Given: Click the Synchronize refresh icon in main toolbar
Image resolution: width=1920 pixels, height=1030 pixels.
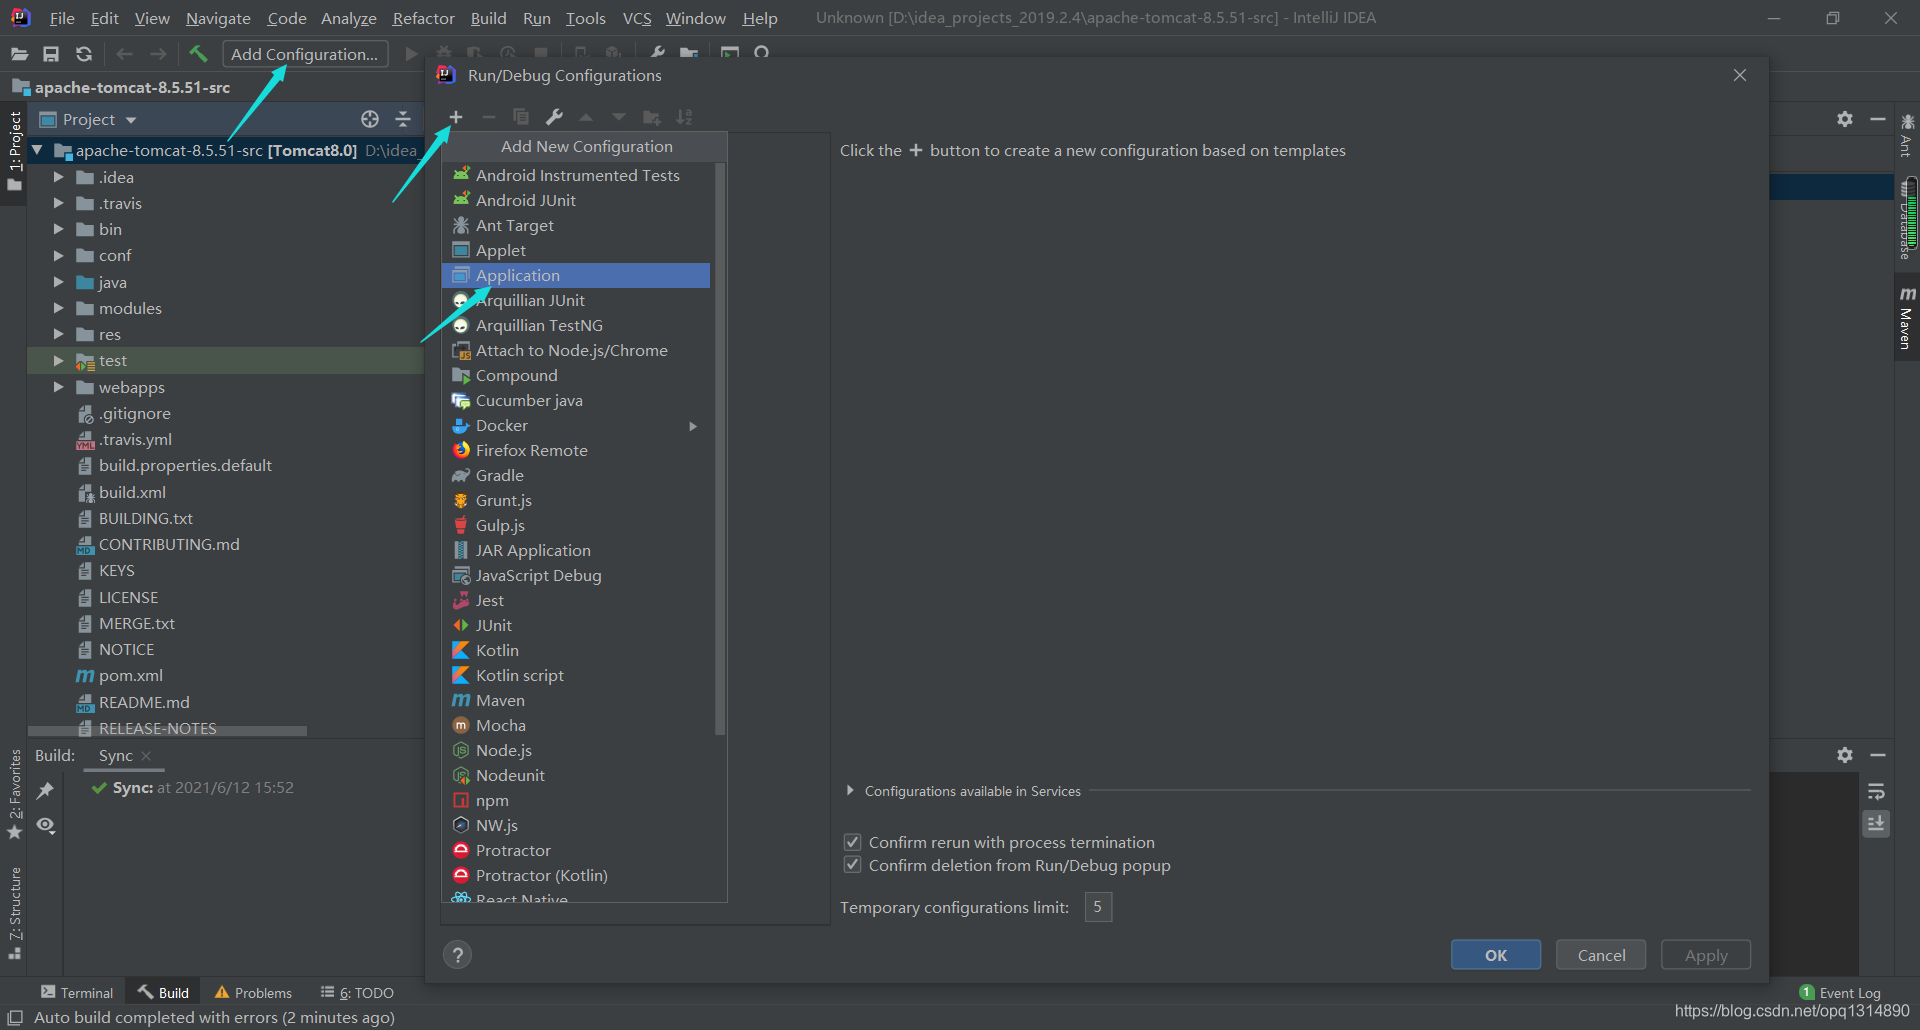Looking at the screenshot, I should tap(84, 54).
